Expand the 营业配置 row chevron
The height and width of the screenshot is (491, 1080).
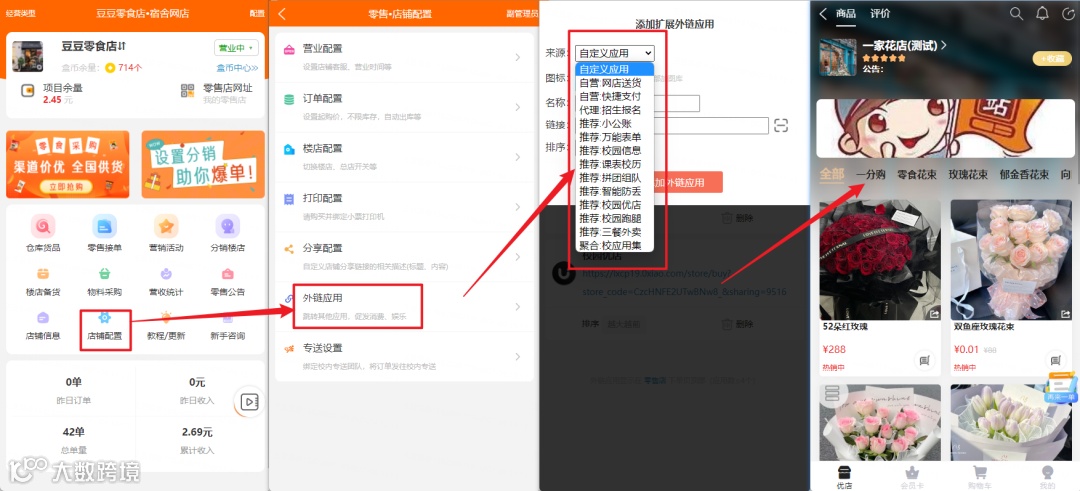coord(517,58)
